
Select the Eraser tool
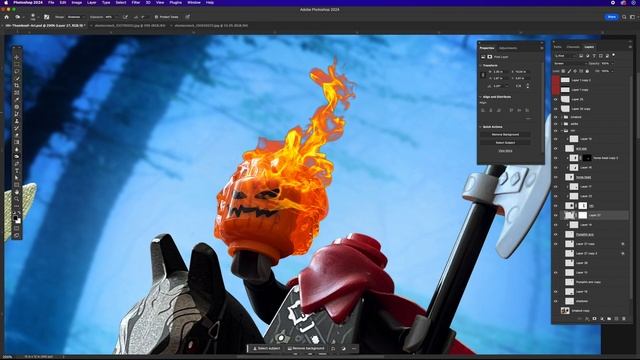16,135
